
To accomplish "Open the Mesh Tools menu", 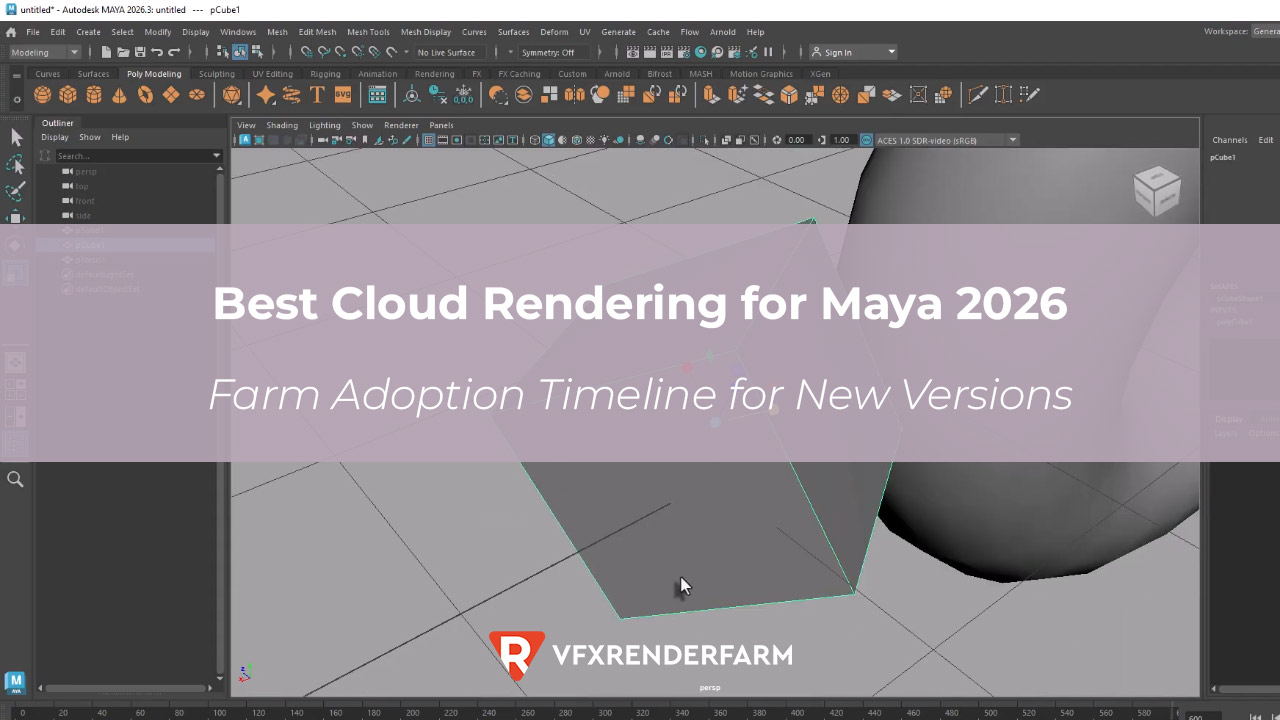I will coord(368,32).
